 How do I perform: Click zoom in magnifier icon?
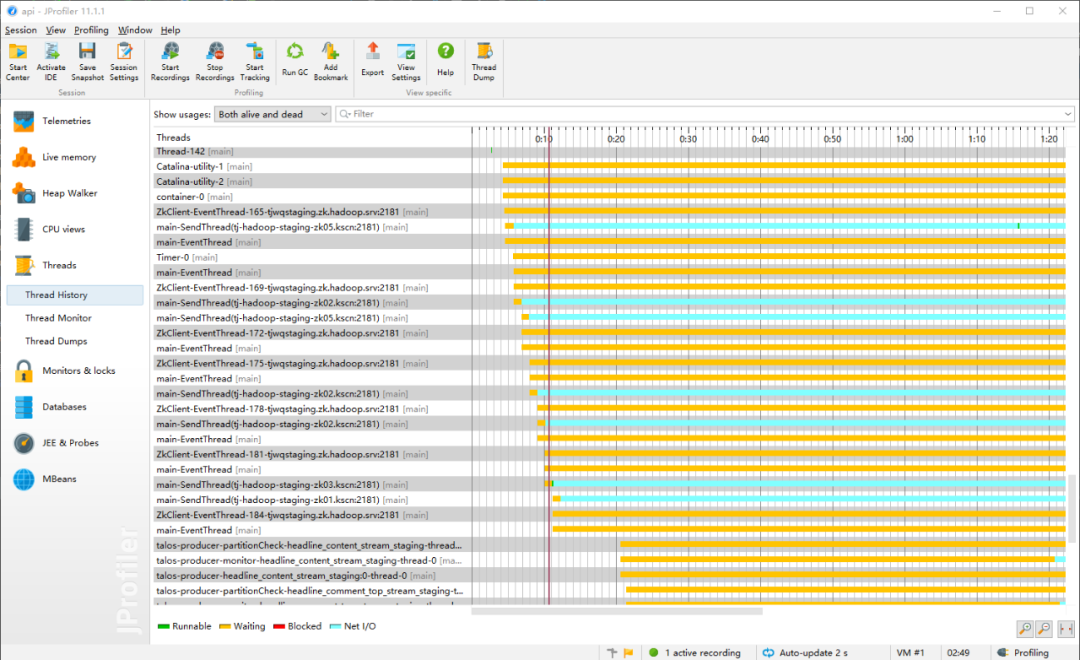coord(1026,628)
